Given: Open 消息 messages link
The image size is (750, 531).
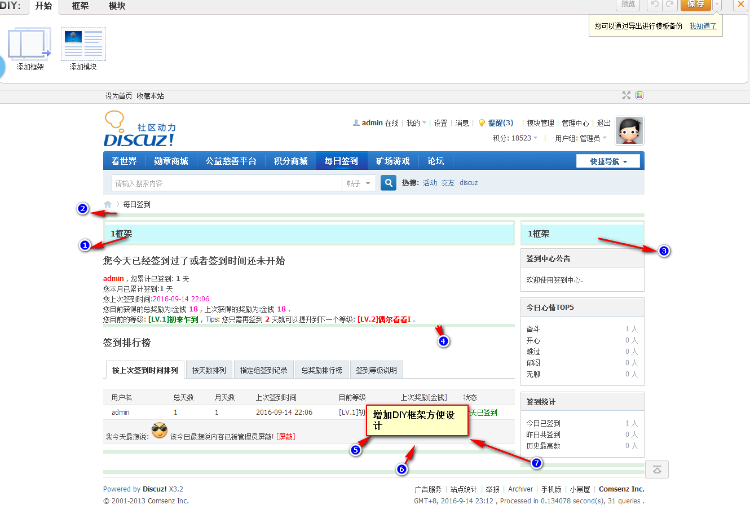Looking at the screenshot, I should (x=462, y=123).
